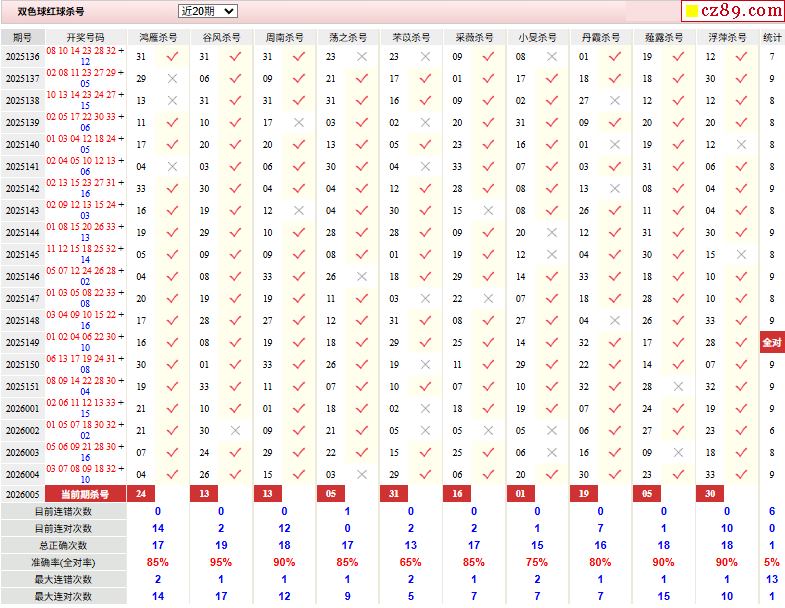Click the gray X for 小旻杀号 in row 2025136
This screenshot has width=785, height=608.
click(551, 57)
